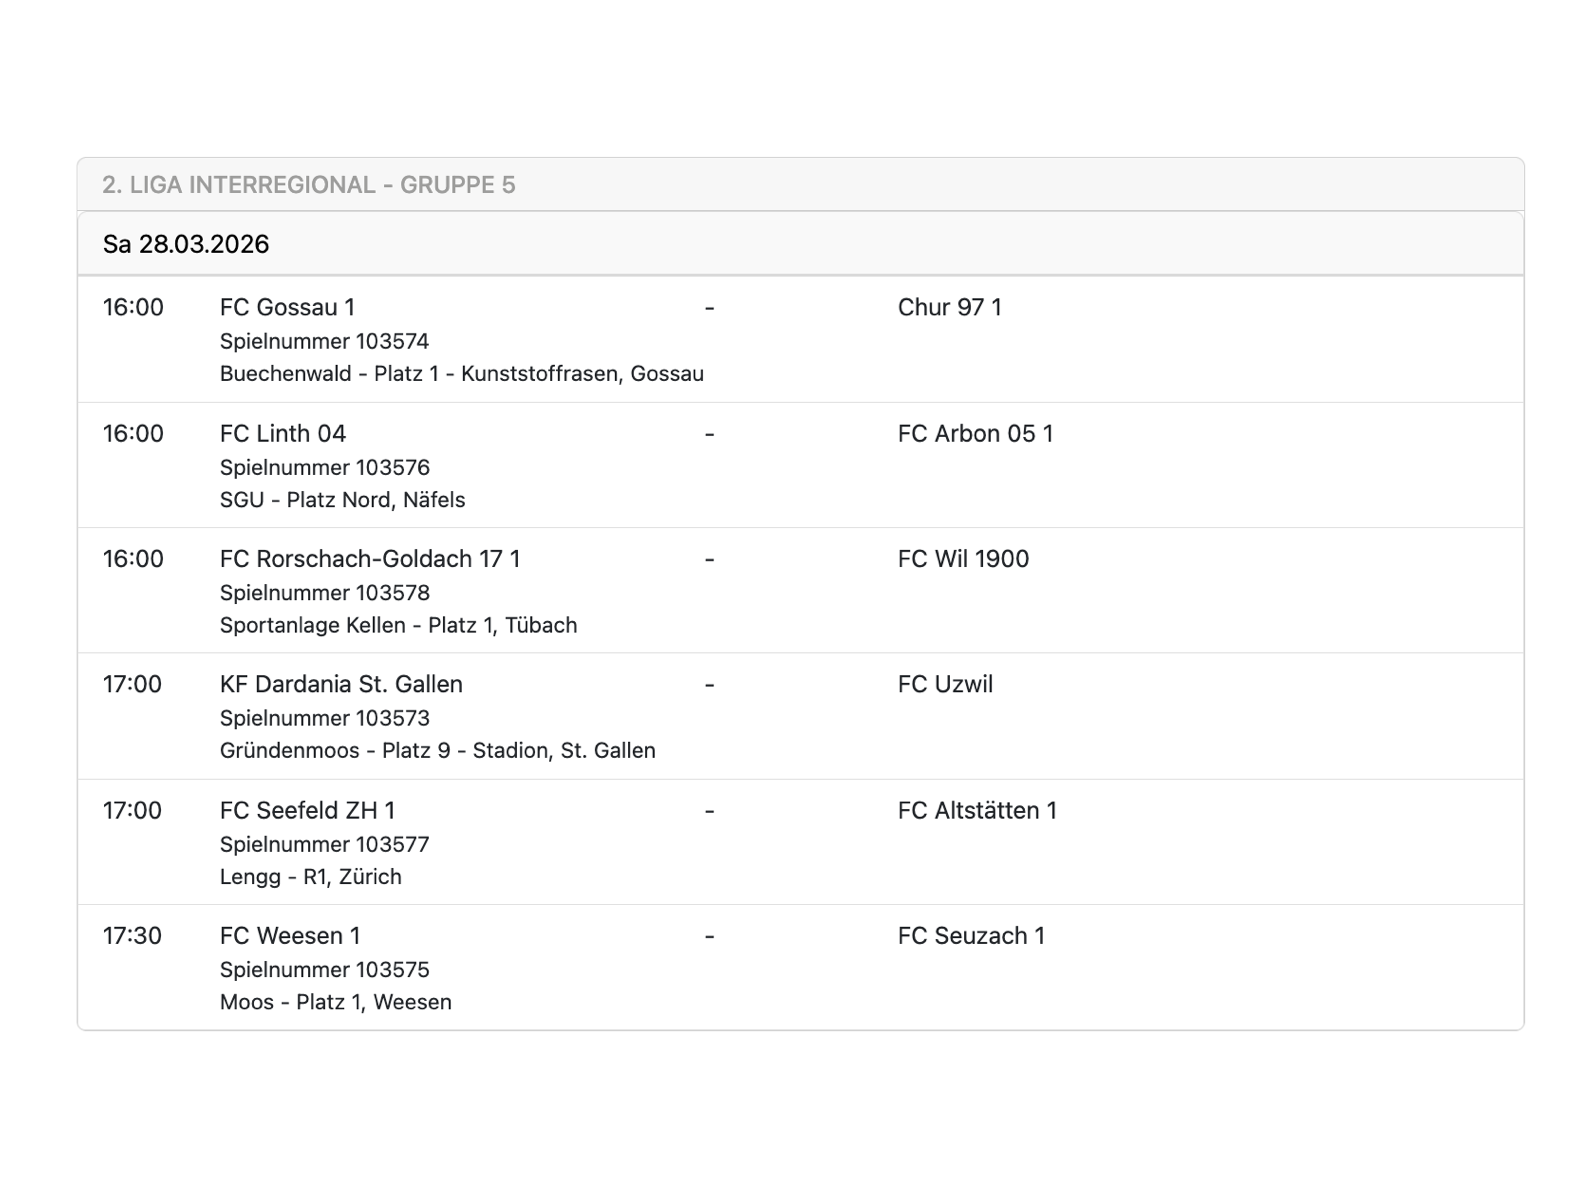Click the Lengg R1 Zürich venue text
The height and width of the screenshot is (1180, 1594).
[310, 877]
